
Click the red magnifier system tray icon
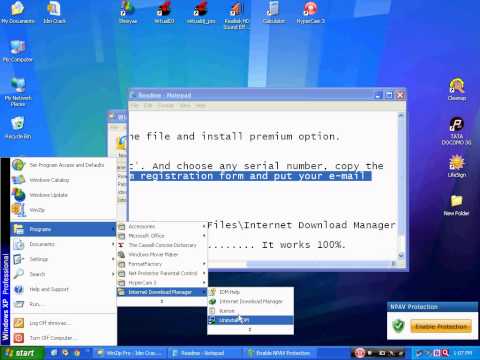click(x=445, y=353)
